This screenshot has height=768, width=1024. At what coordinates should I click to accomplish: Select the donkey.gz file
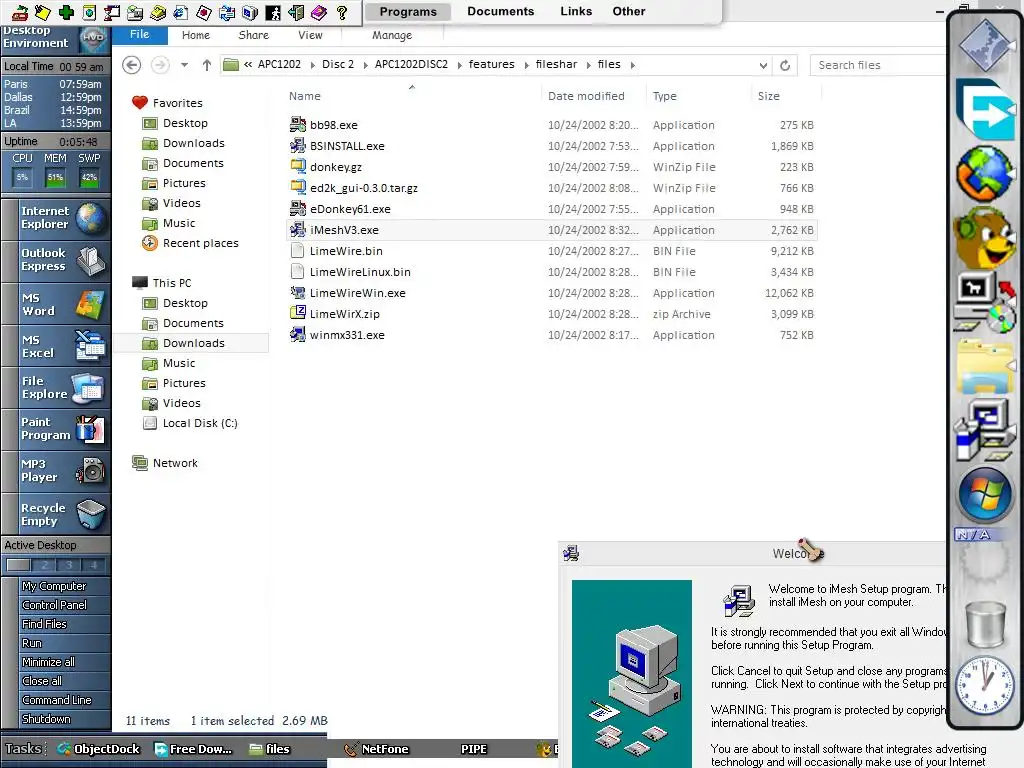pyautogui.click(x=336, y=167)
